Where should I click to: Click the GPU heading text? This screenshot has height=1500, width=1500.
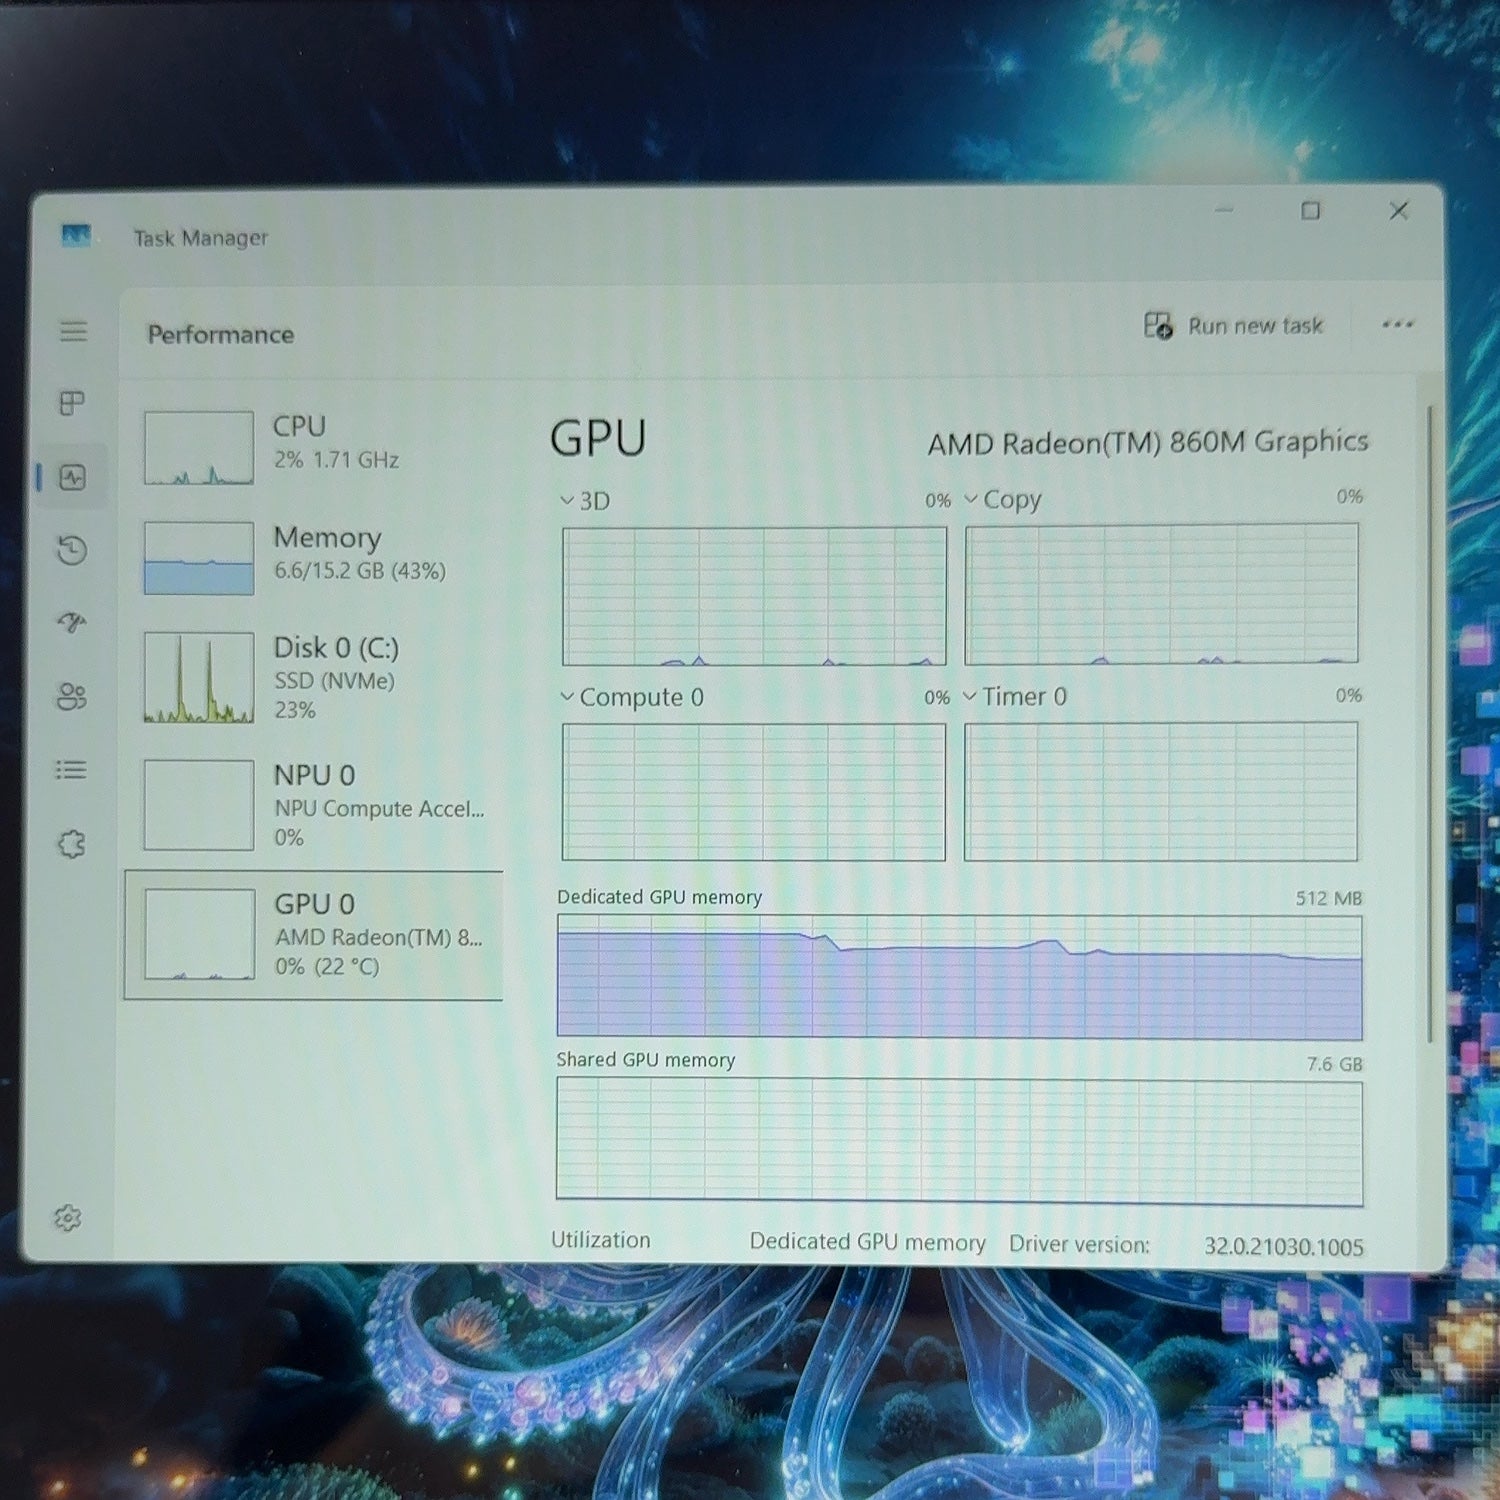click(x=598, y=438)
